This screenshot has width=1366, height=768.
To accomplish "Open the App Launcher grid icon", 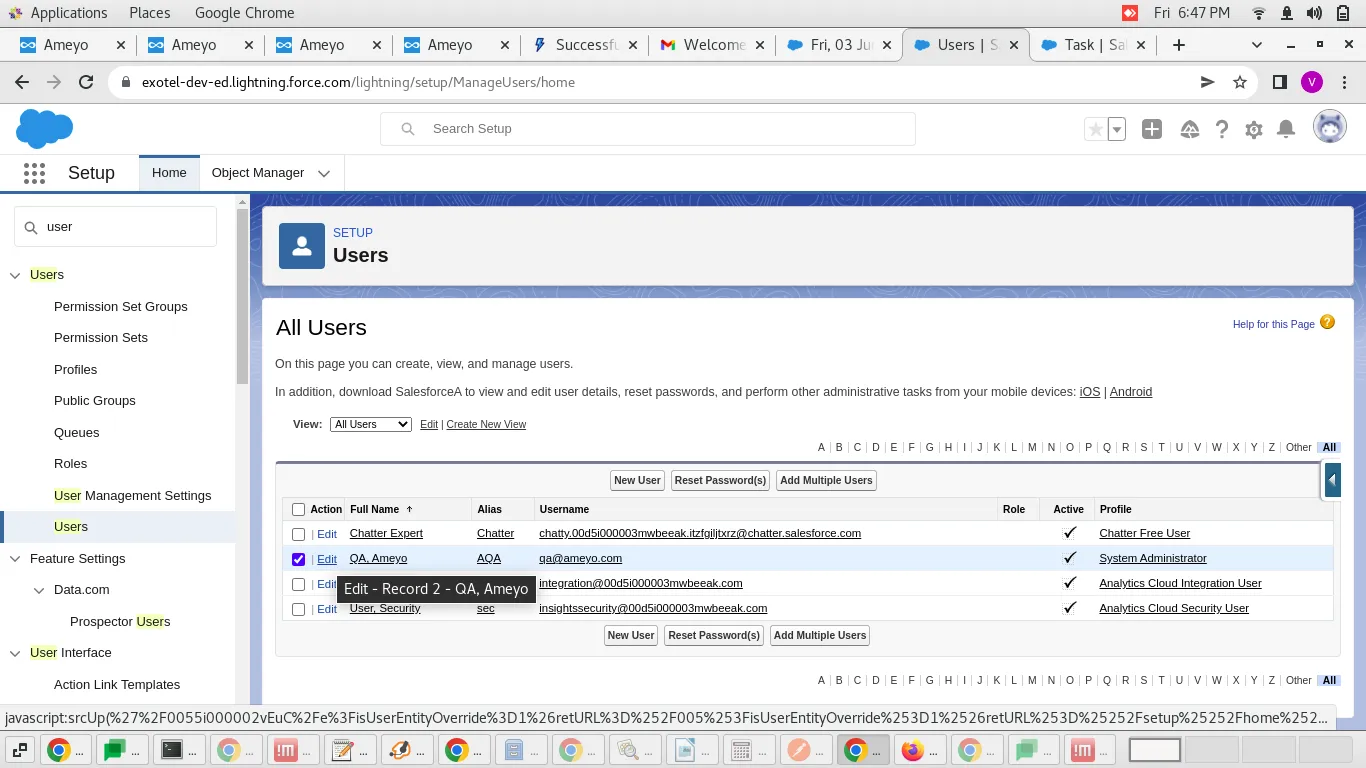I will pos(34,173).
